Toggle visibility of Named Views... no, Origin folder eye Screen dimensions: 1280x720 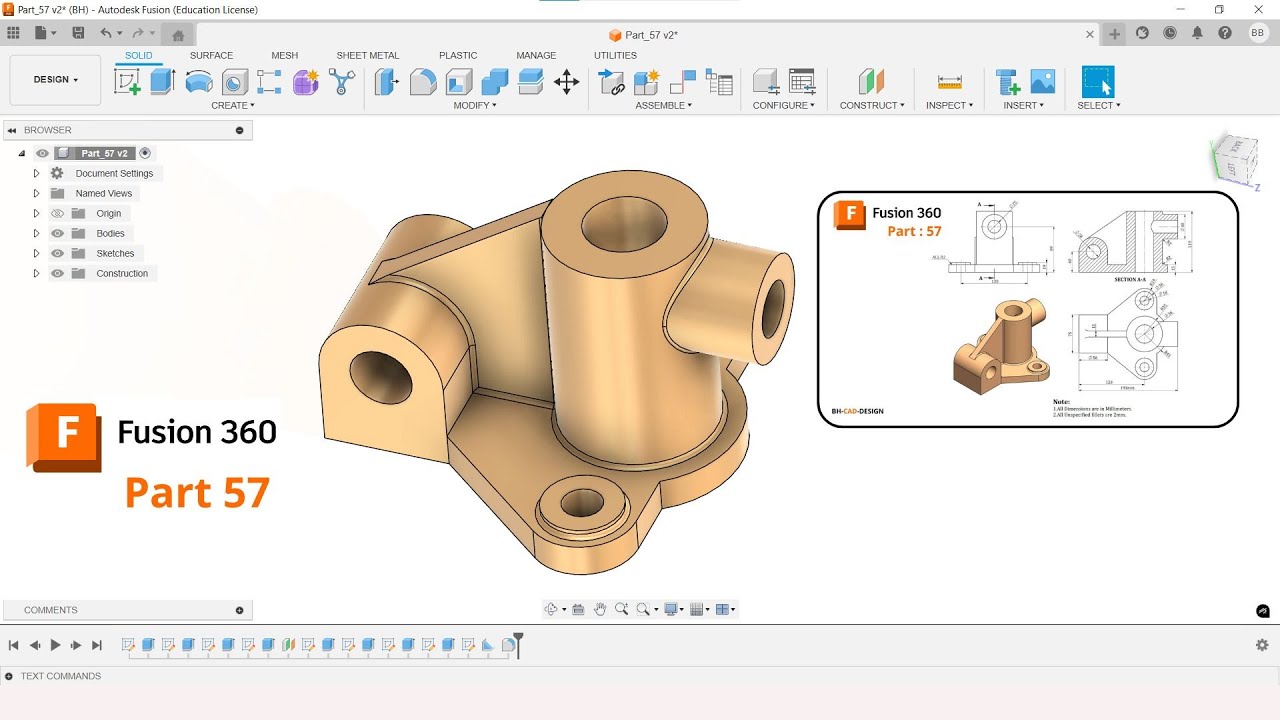point(57,213)
